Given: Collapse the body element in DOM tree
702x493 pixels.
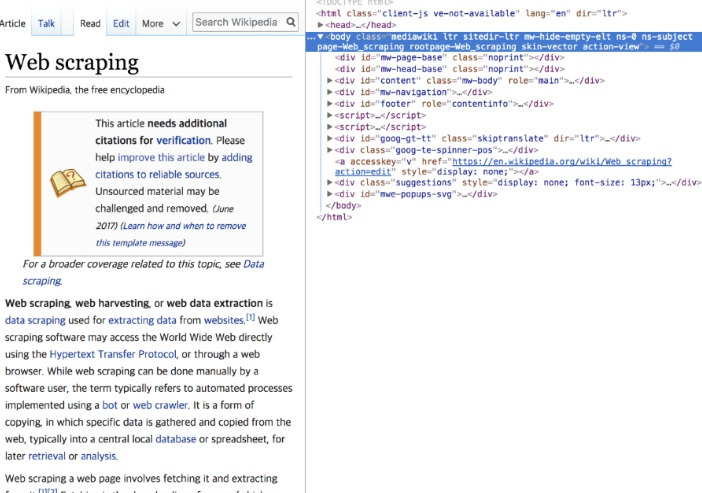Looking at the screenshot, I should point(321,37).
